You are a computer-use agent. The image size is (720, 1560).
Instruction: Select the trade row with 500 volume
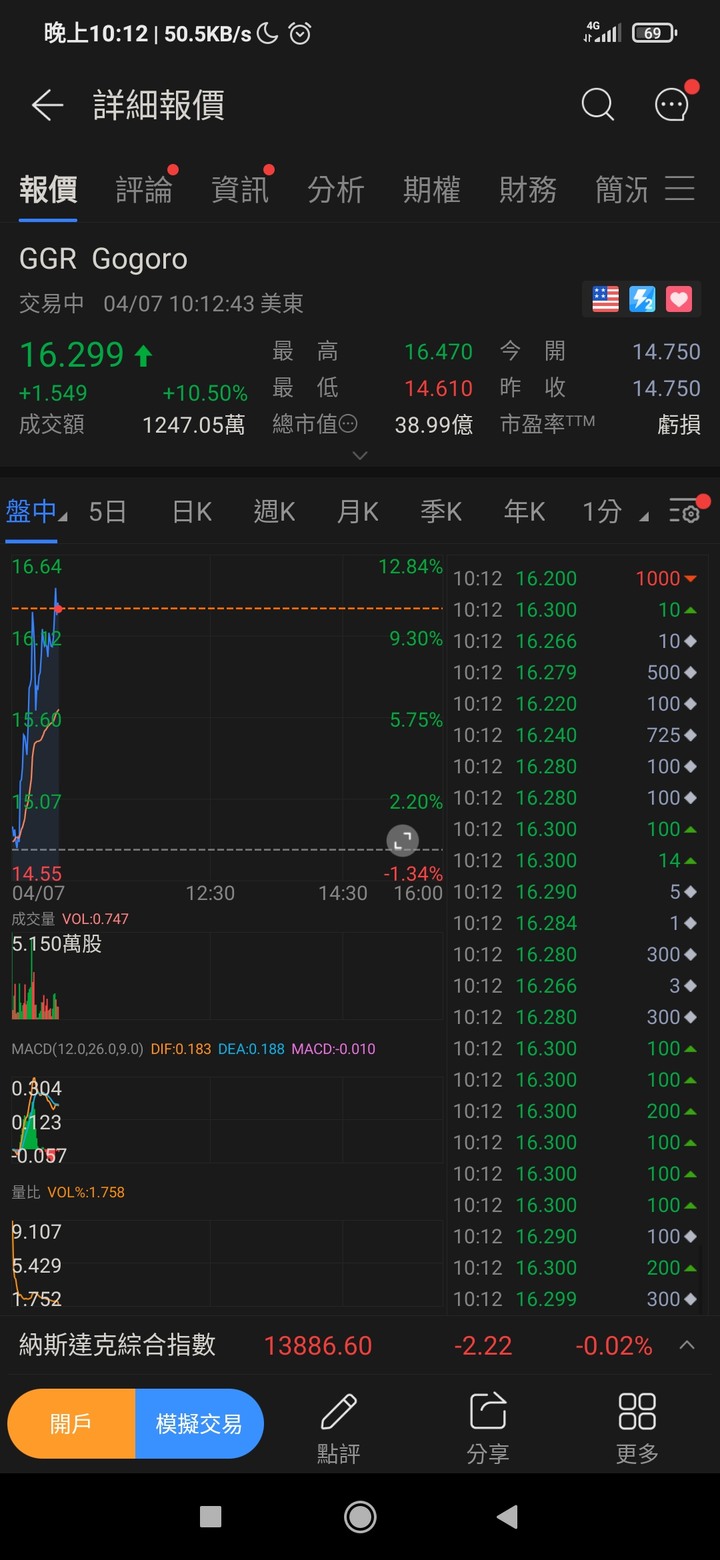[576, 672]
